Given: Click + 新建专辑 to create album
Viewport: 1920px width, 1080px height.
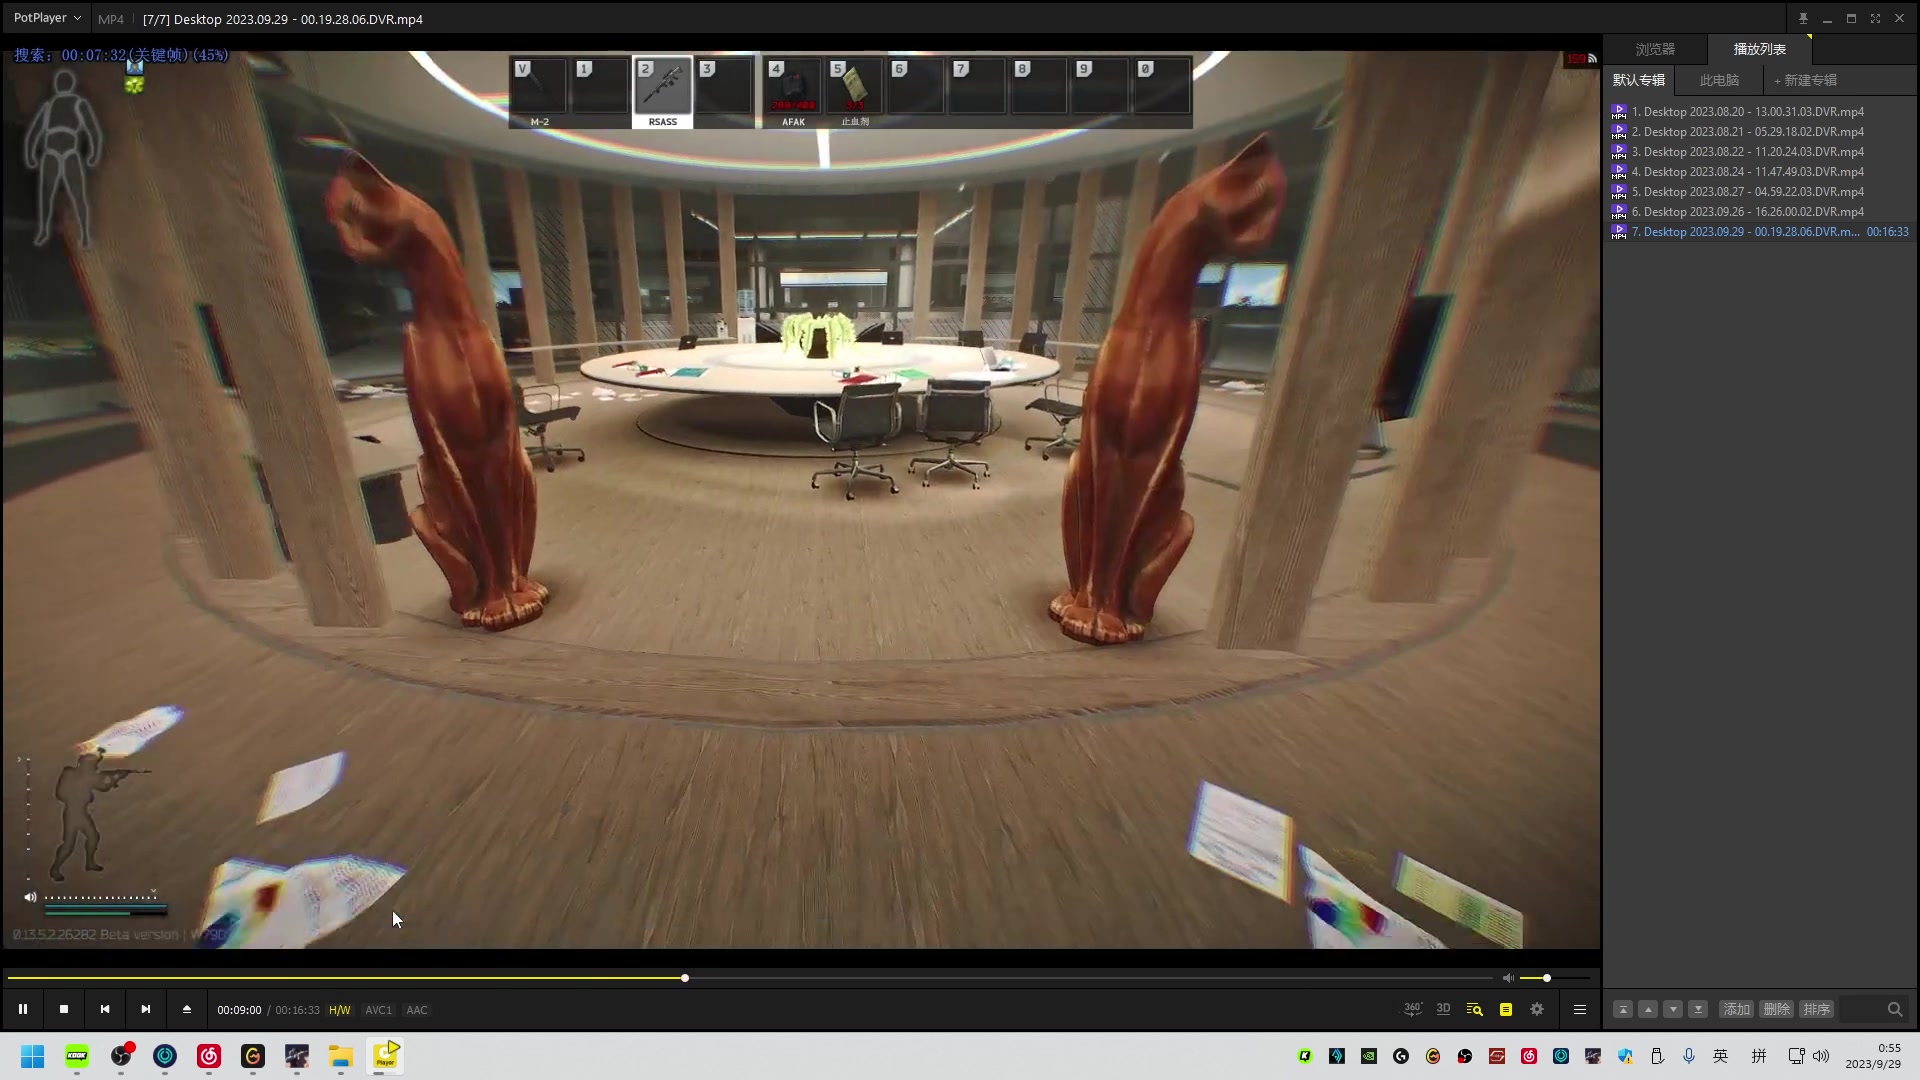Looking at the screenshot, I should pyautogui.click(x=1806, y=80).
